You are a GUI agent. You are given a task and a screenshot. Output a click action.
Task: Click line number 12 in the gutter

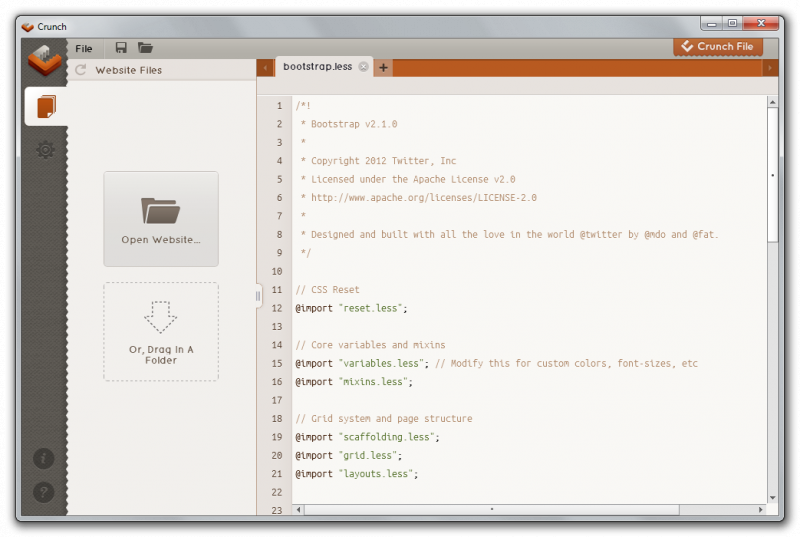pos(277,308)
